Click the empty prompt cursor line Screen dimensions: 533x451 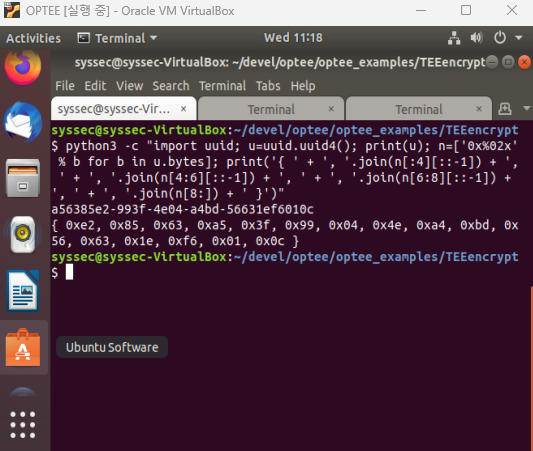(x=62, y=273)
